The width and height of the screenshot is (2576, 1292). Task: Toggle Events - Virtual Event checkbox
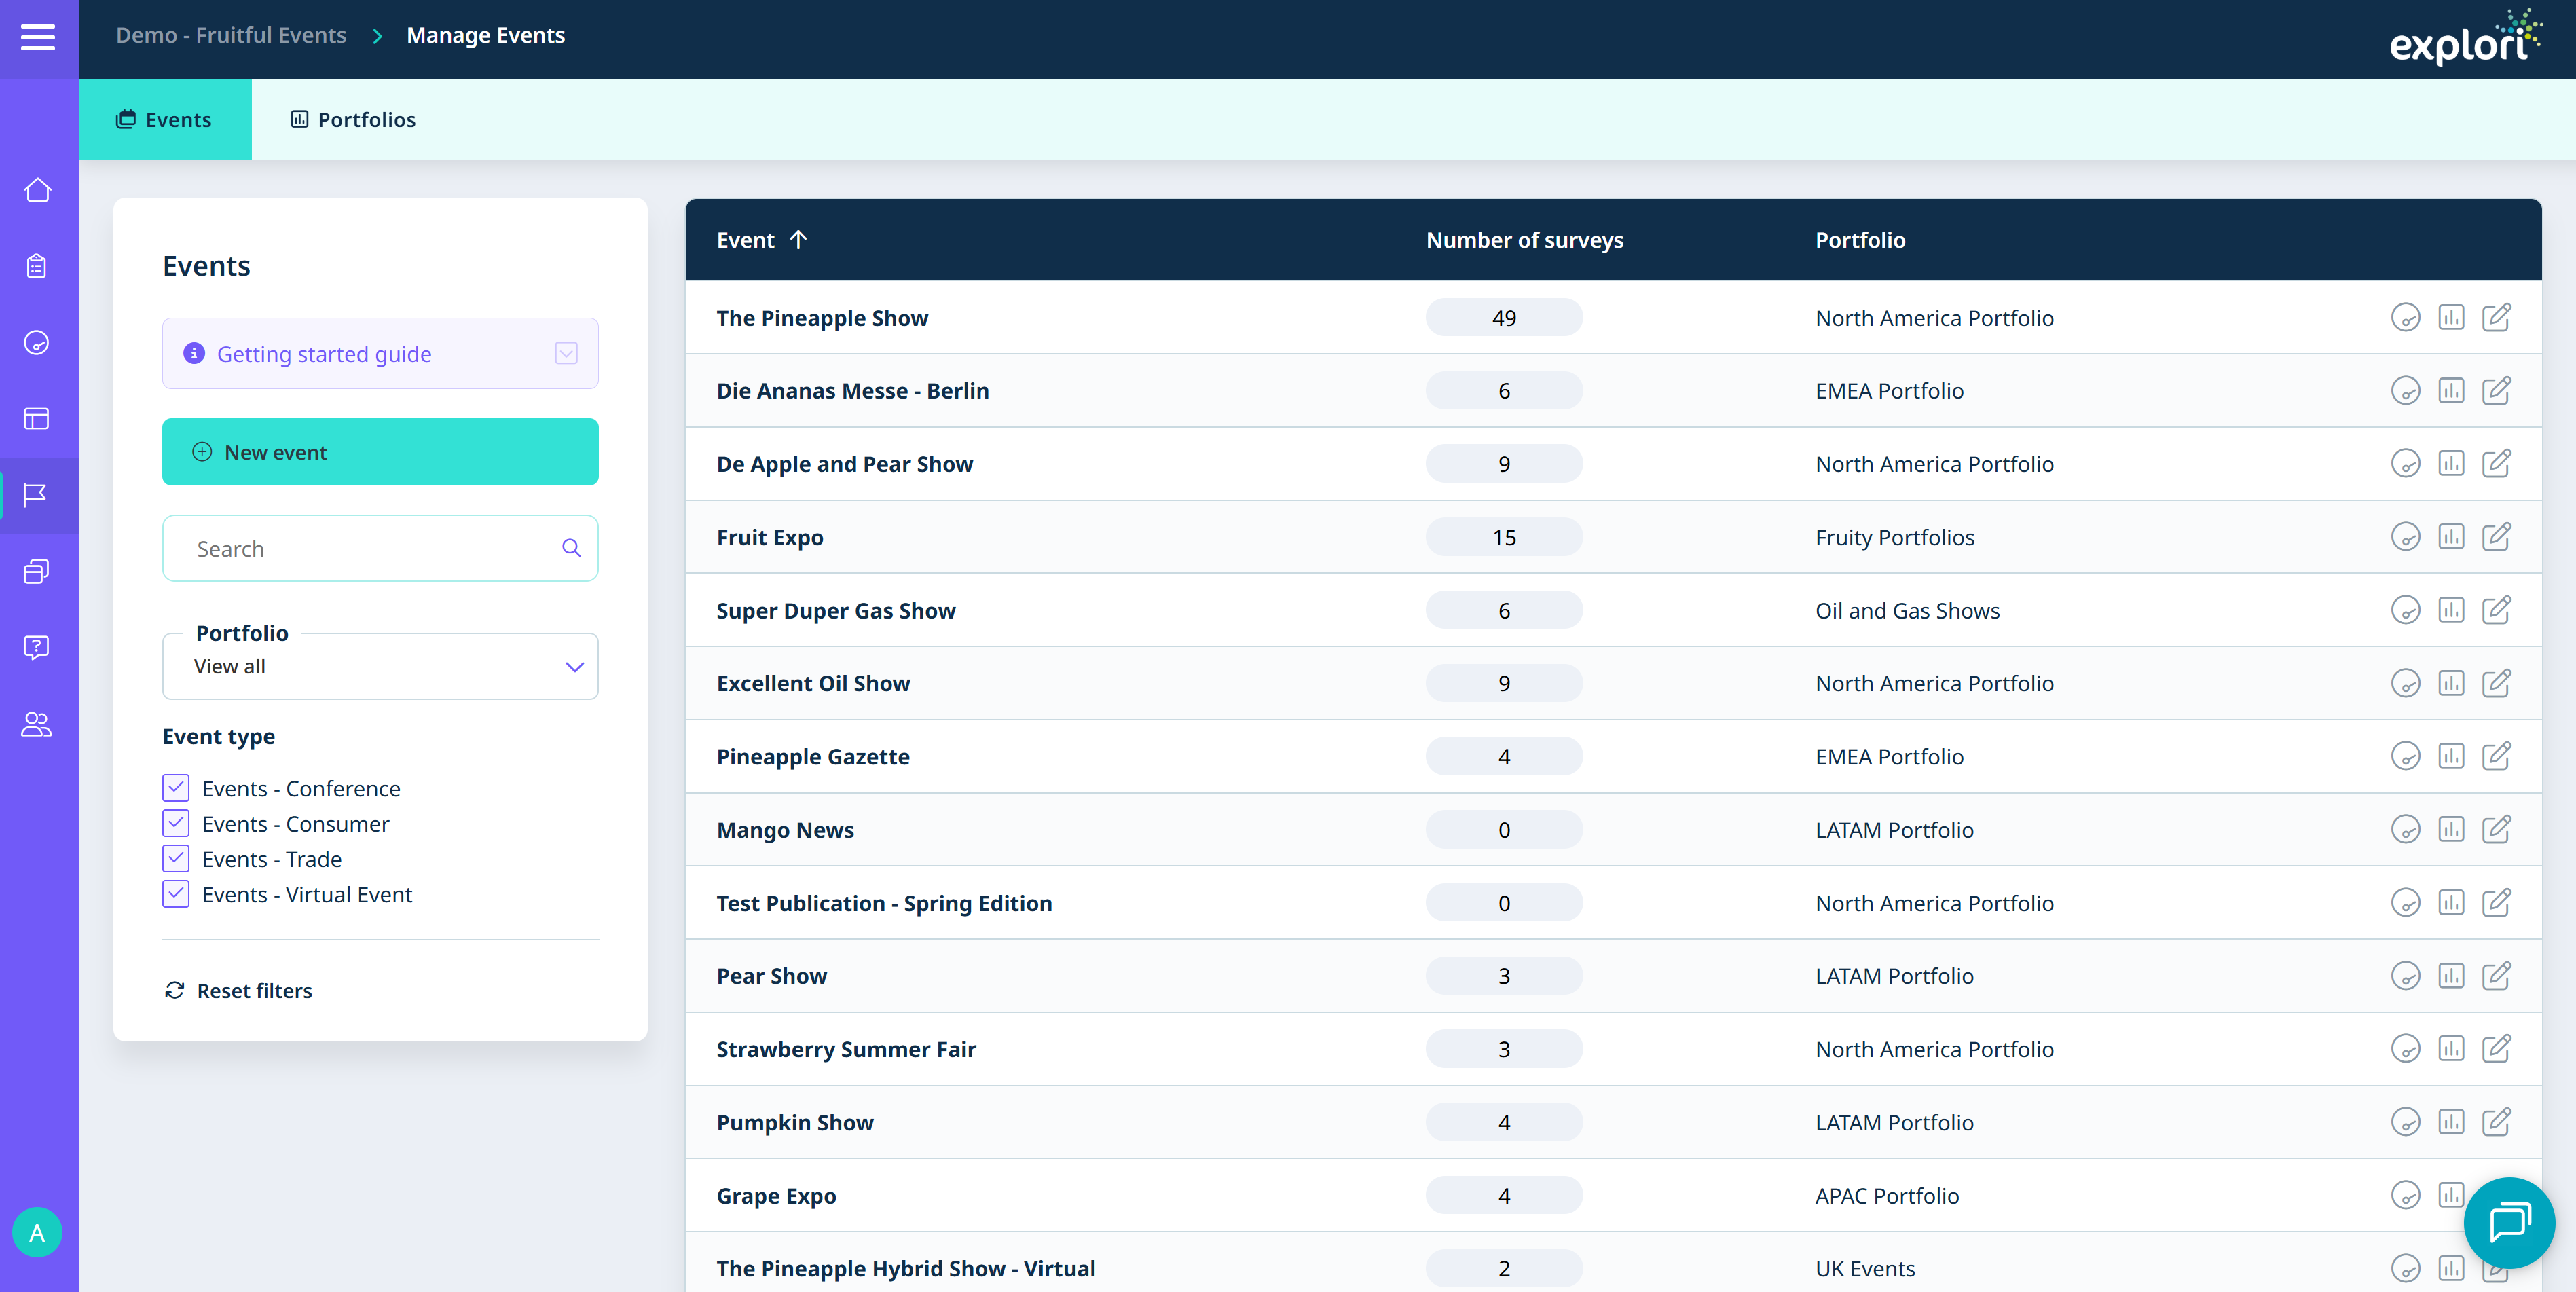tap(176, 894)
